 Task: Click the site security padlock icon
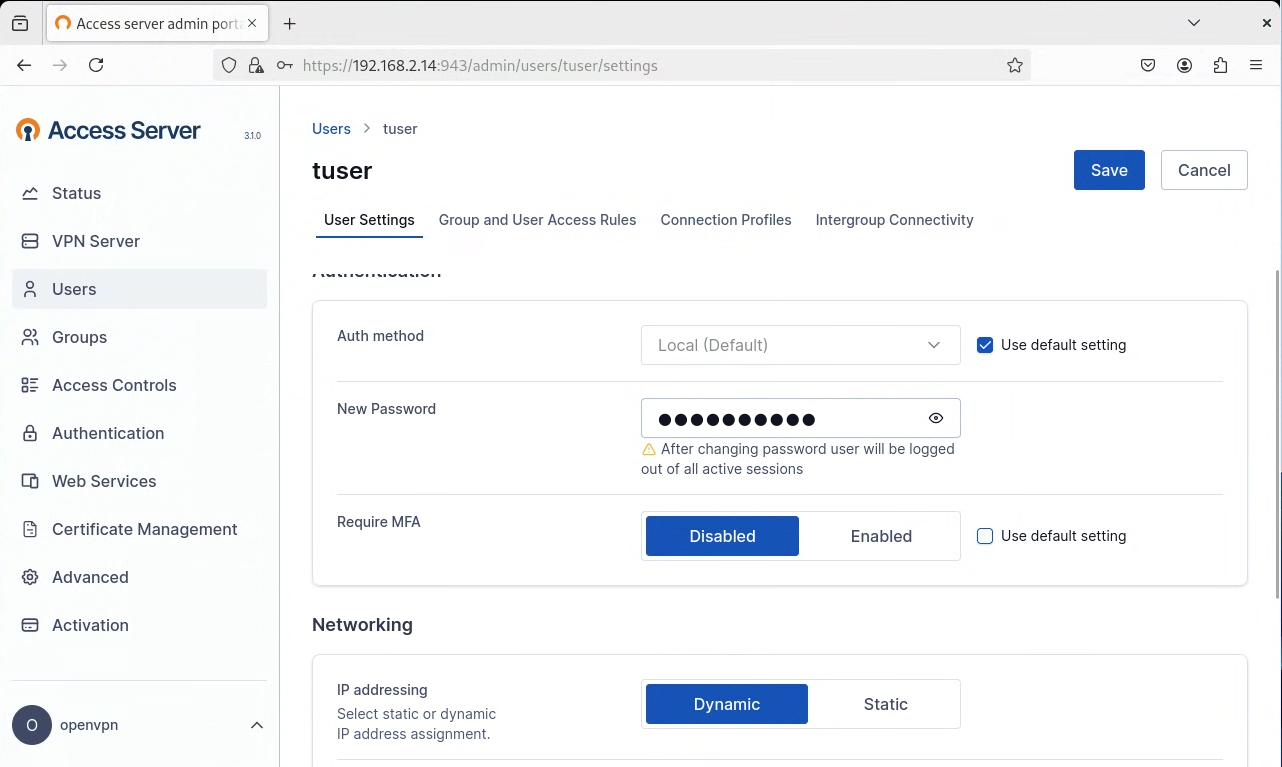pyautogui.click(x=256, y=65)
